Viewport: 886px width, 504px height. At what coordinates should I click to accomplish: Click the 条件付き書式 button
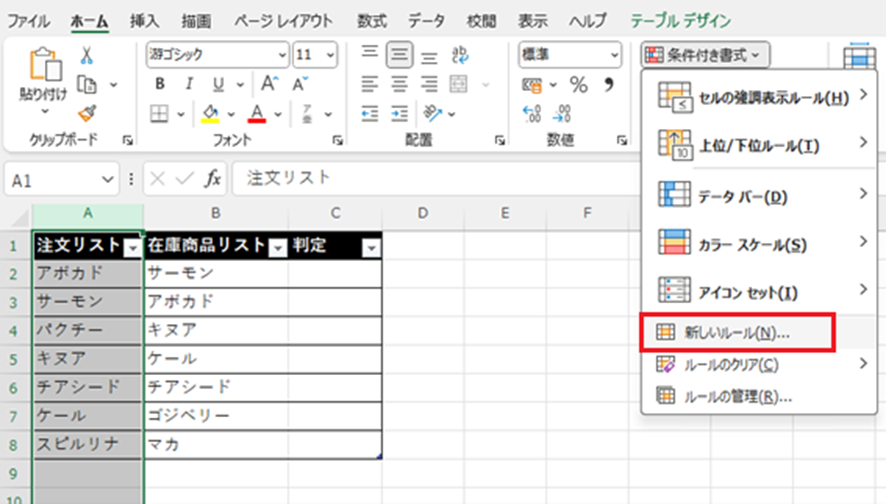point(706,55)
